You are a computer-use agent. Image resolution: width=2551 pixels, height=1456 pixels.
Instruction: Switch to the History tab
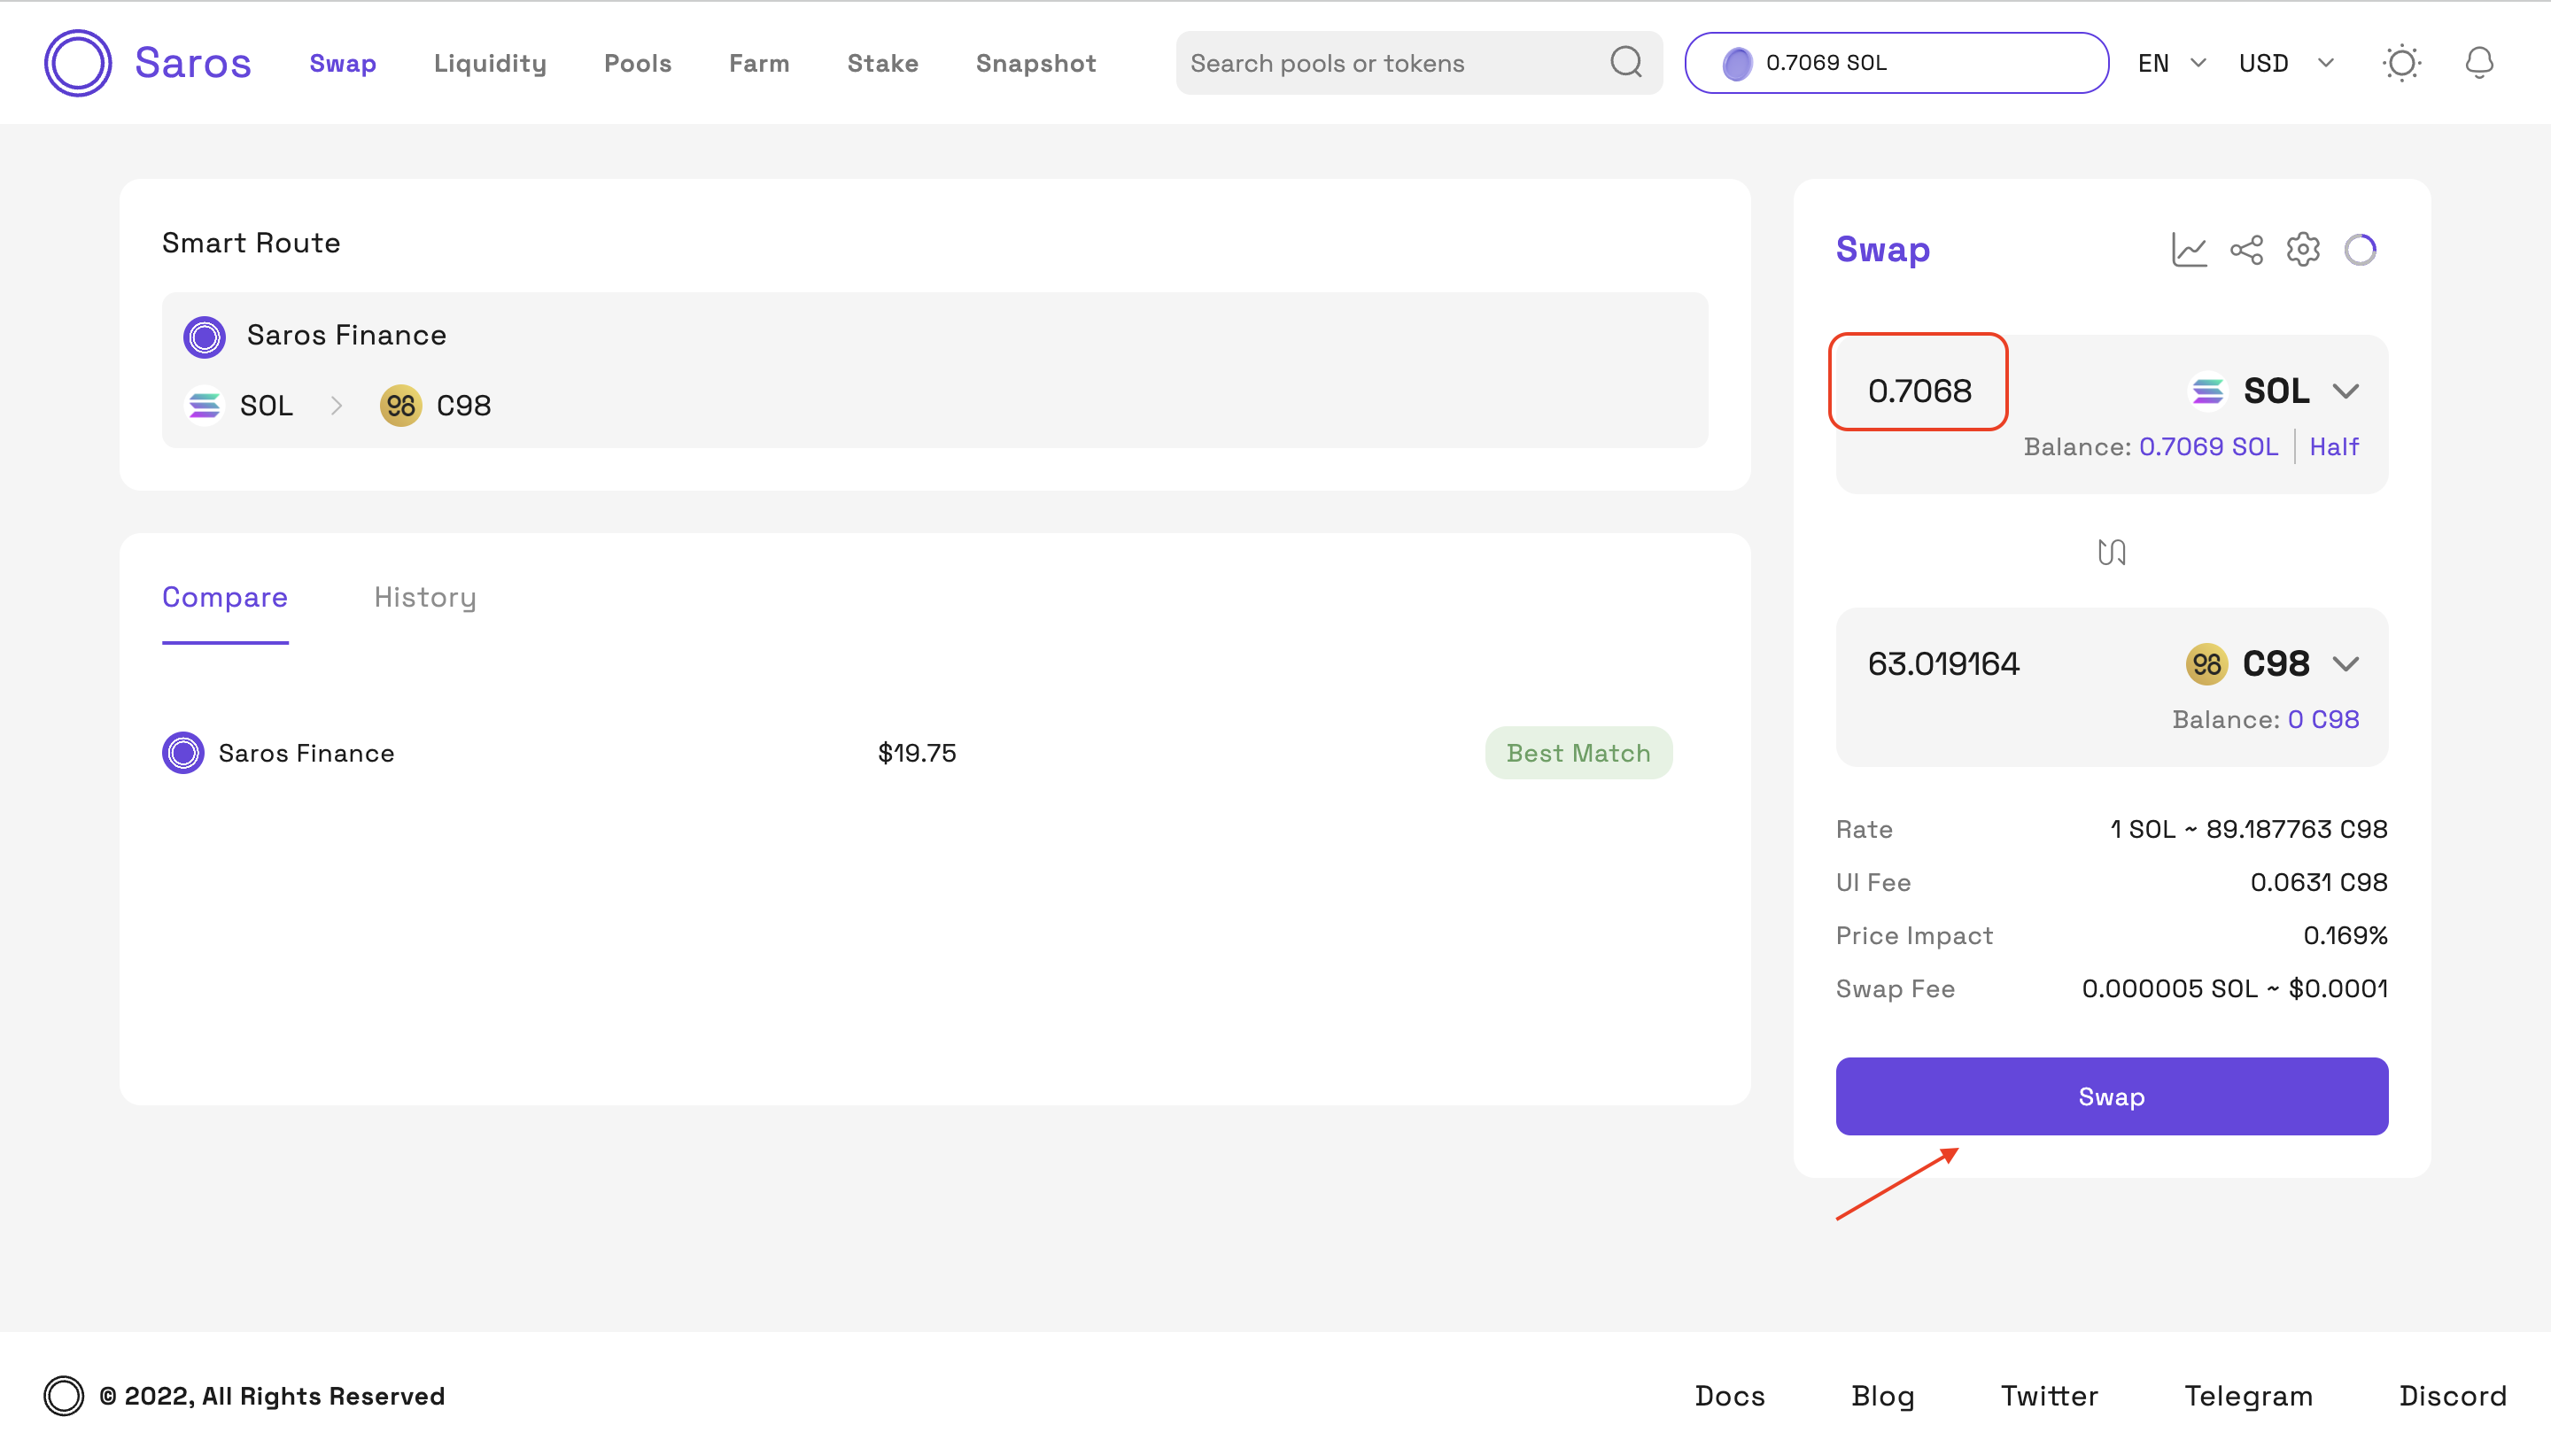[425, 597]
